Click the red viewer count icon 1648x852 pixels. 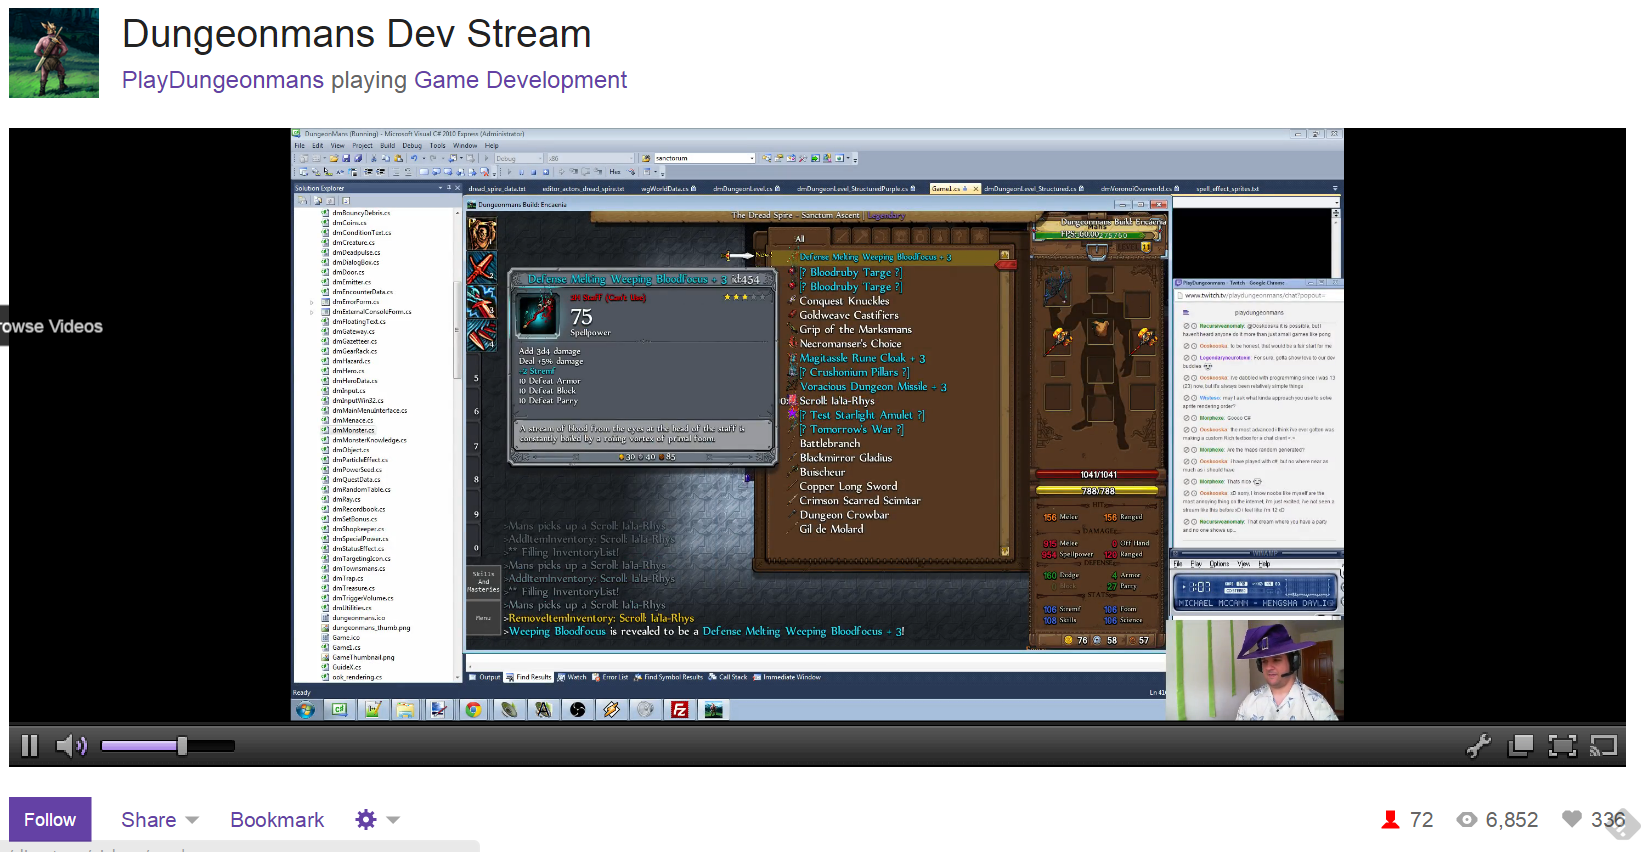coord(1390,820)
